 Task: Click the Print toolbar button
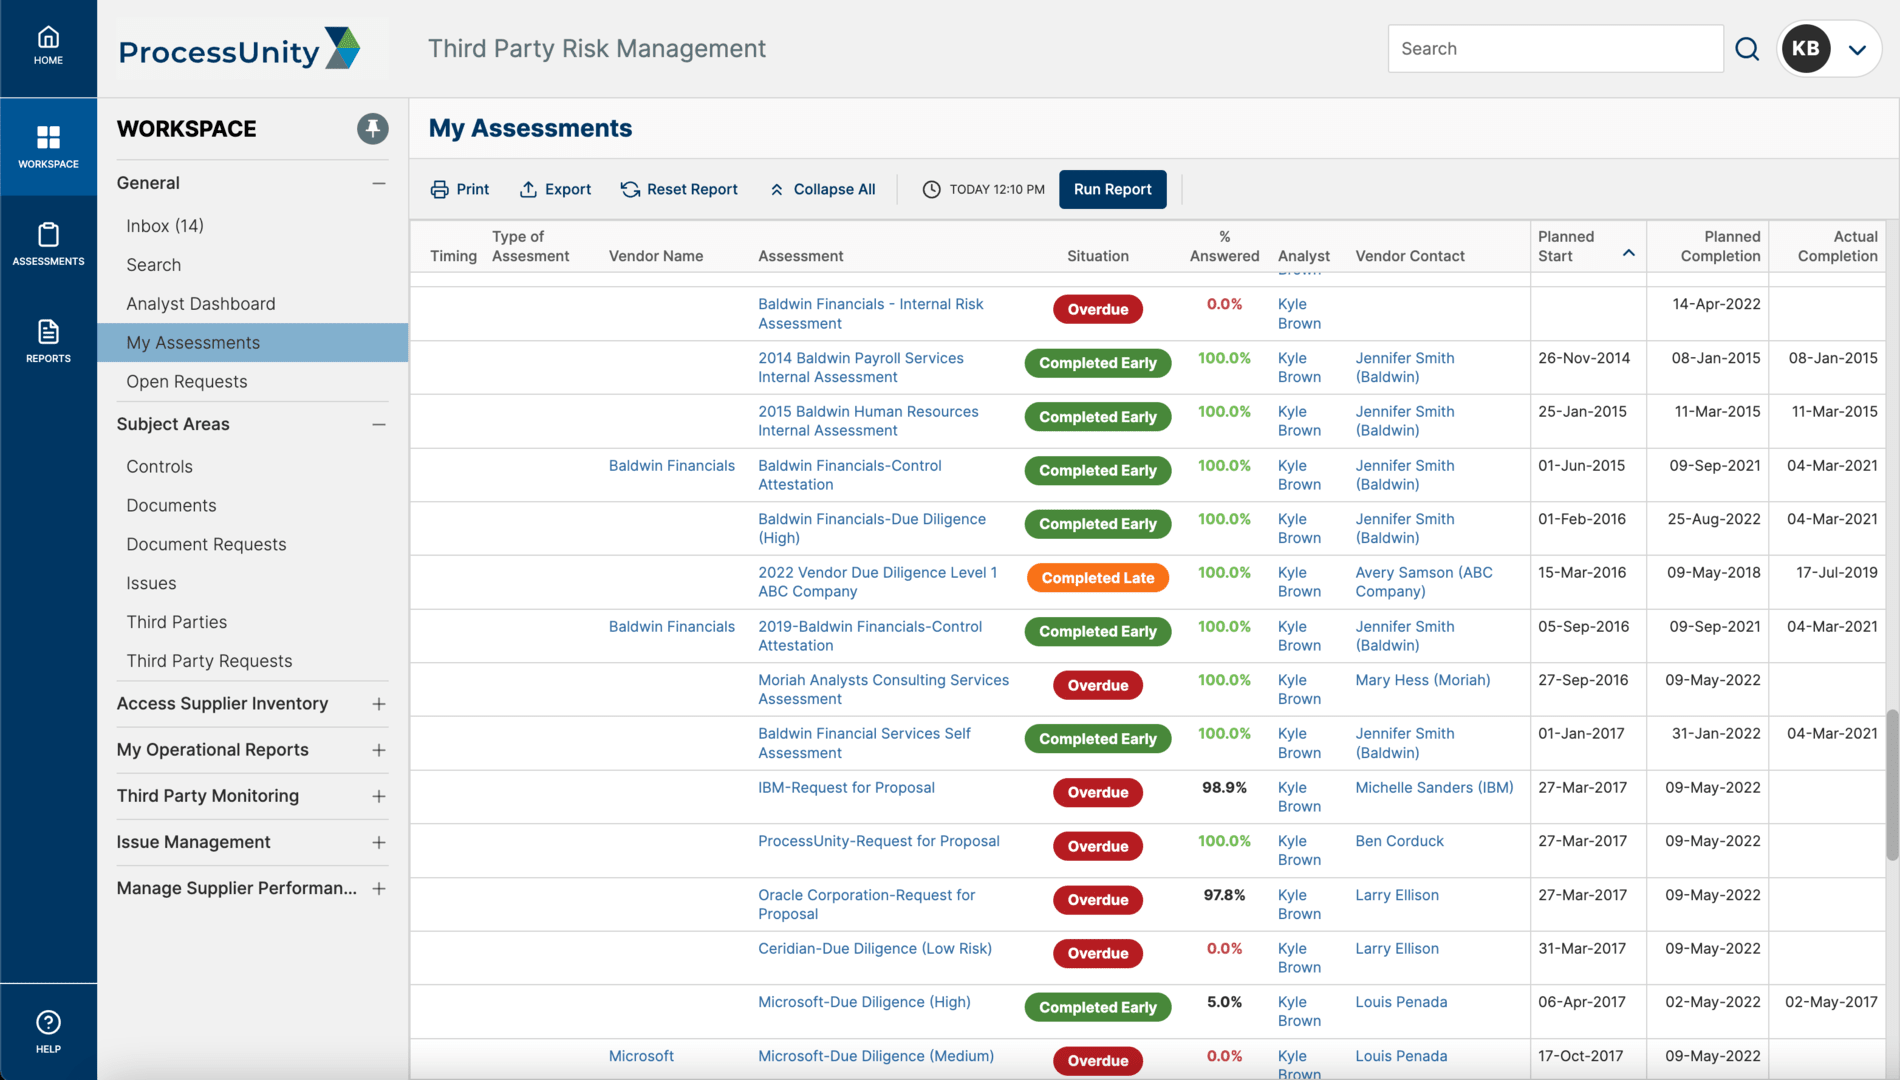point(460,189)
